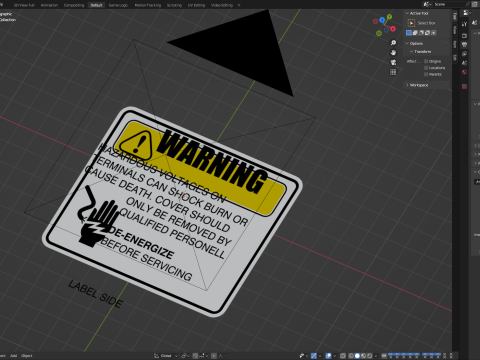Click the Scene name field
This screenshot has width=480, height=360.
pyautogui.click(x=450, y=4)
